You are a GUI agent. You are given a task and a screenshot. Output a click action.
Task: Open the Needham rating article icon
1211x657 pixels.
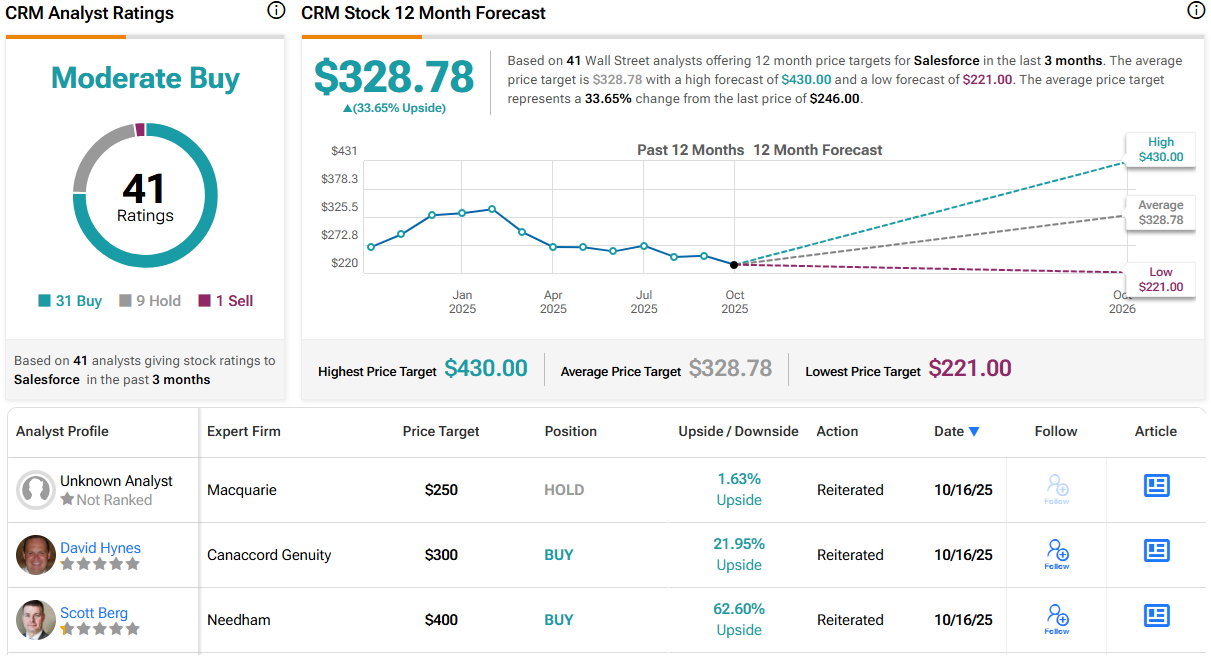point(1156,616)
